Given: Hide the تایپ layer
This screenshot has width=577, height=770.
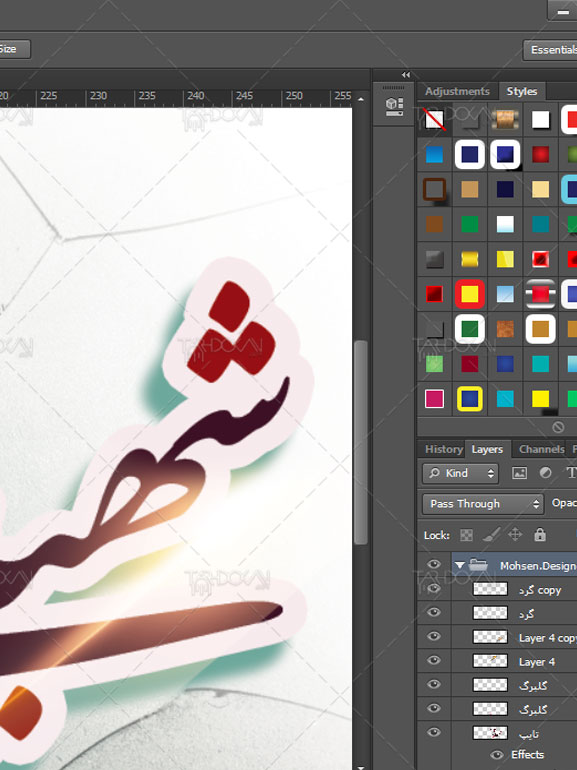Looking at the screenshot, I should tap(434, 733).
